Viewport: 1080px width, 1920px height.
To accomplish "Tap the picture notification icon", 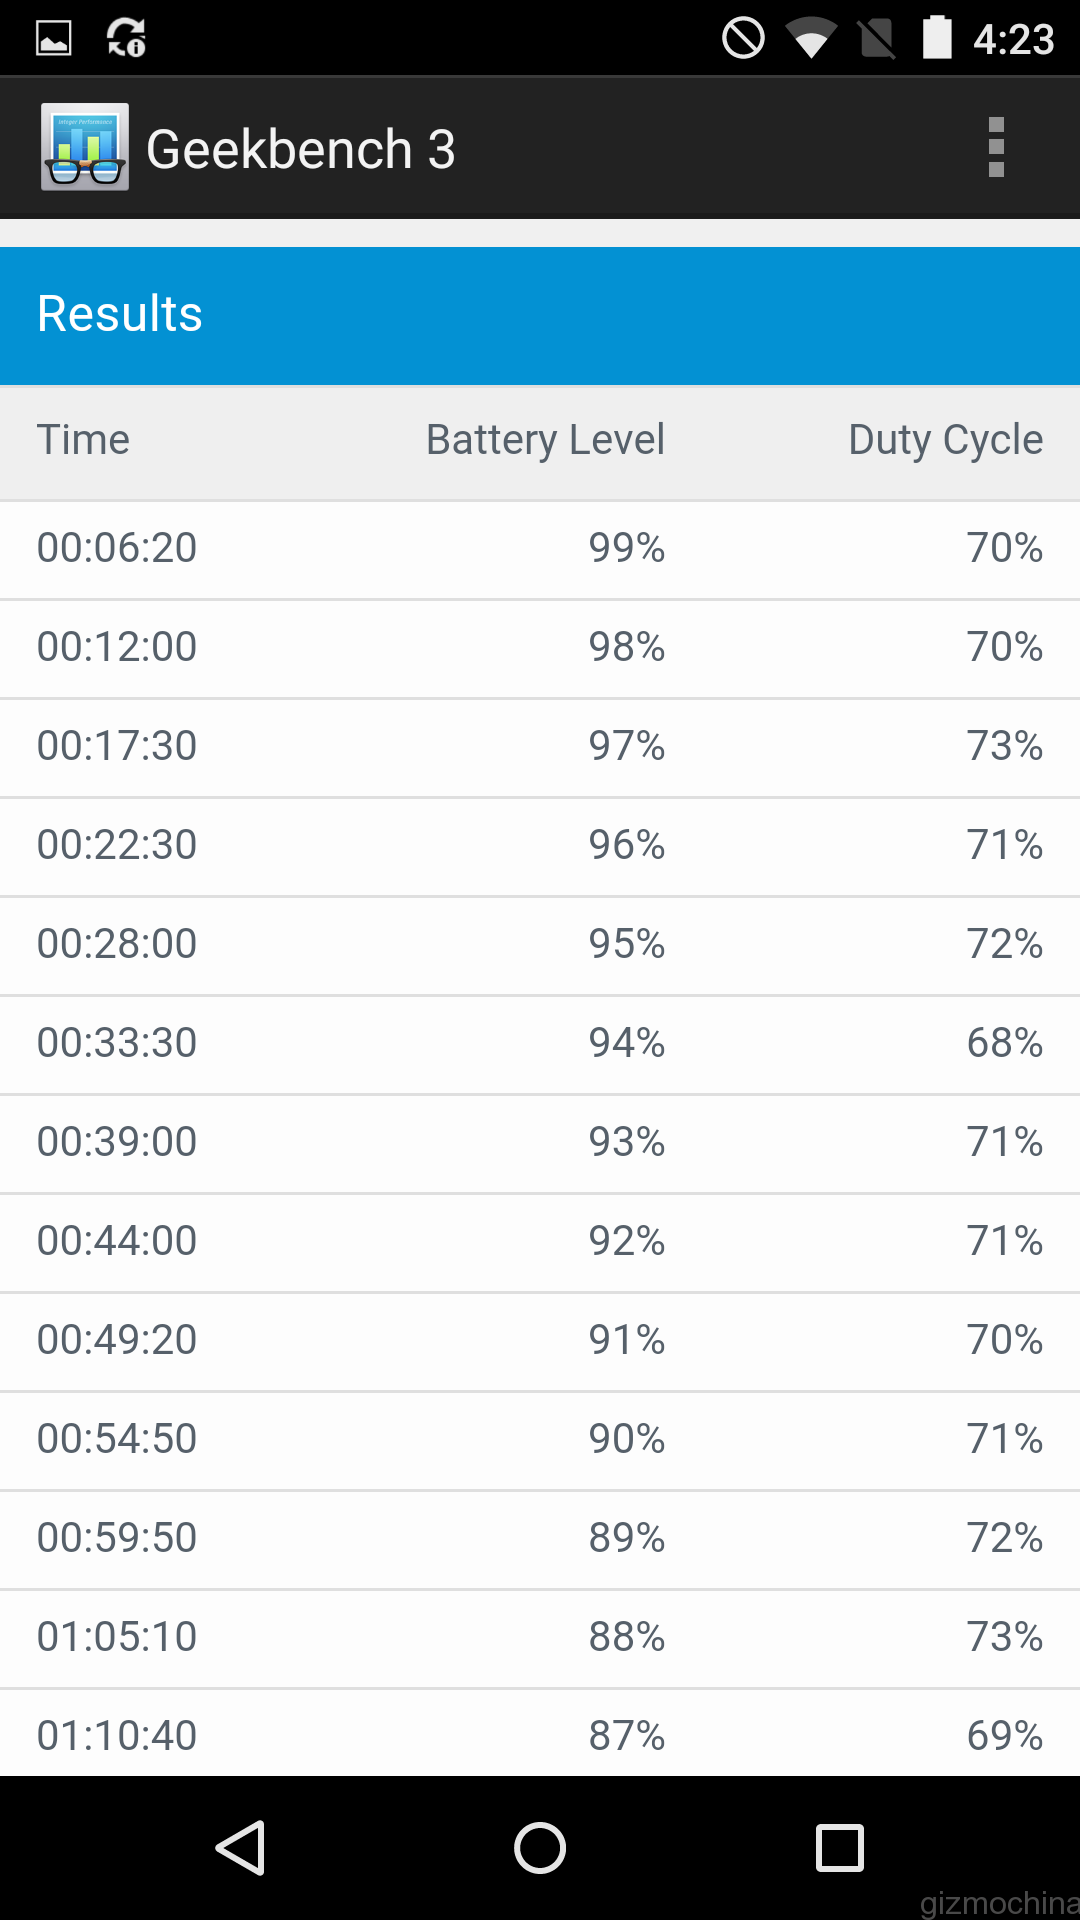I will (x=54, y=38).
